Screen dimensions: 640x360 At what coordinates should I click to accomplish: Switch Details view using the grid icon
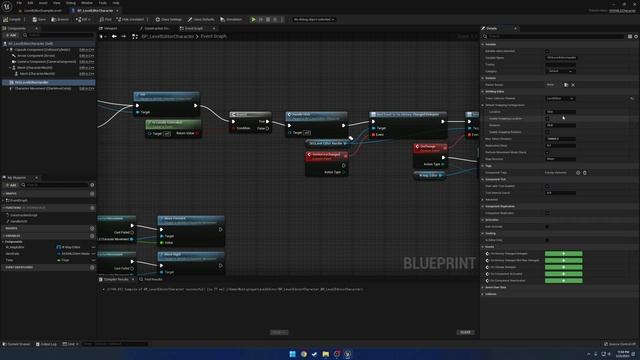pos(630,36)
